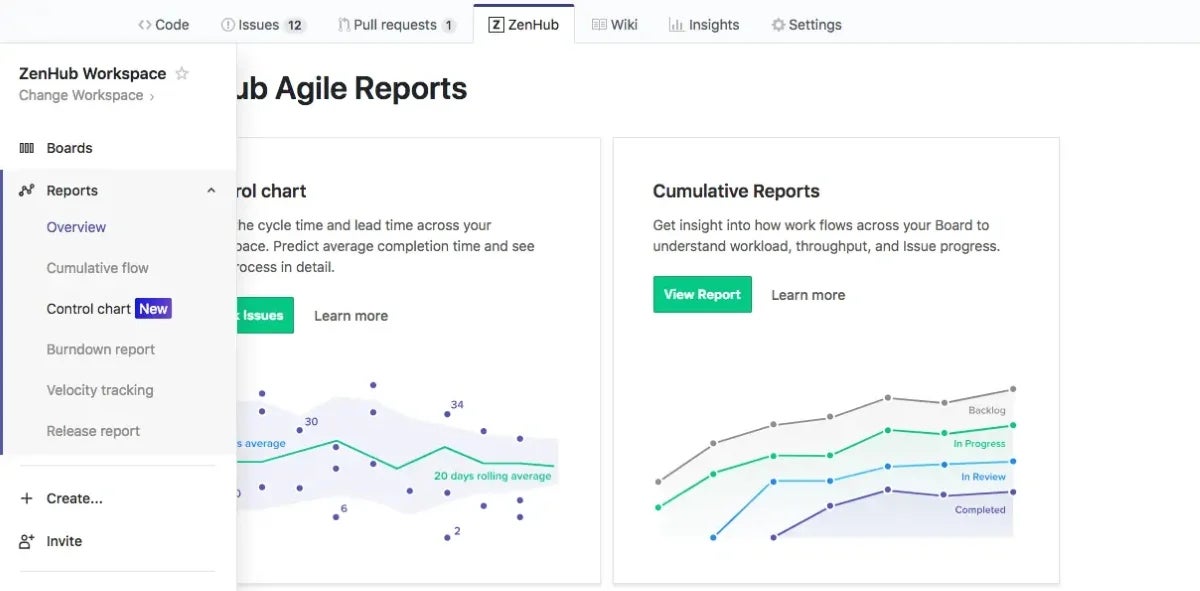Viewport: 1200px width, 591px height.
Task: Open the Burndown report
Action: [x=100, y=349]
